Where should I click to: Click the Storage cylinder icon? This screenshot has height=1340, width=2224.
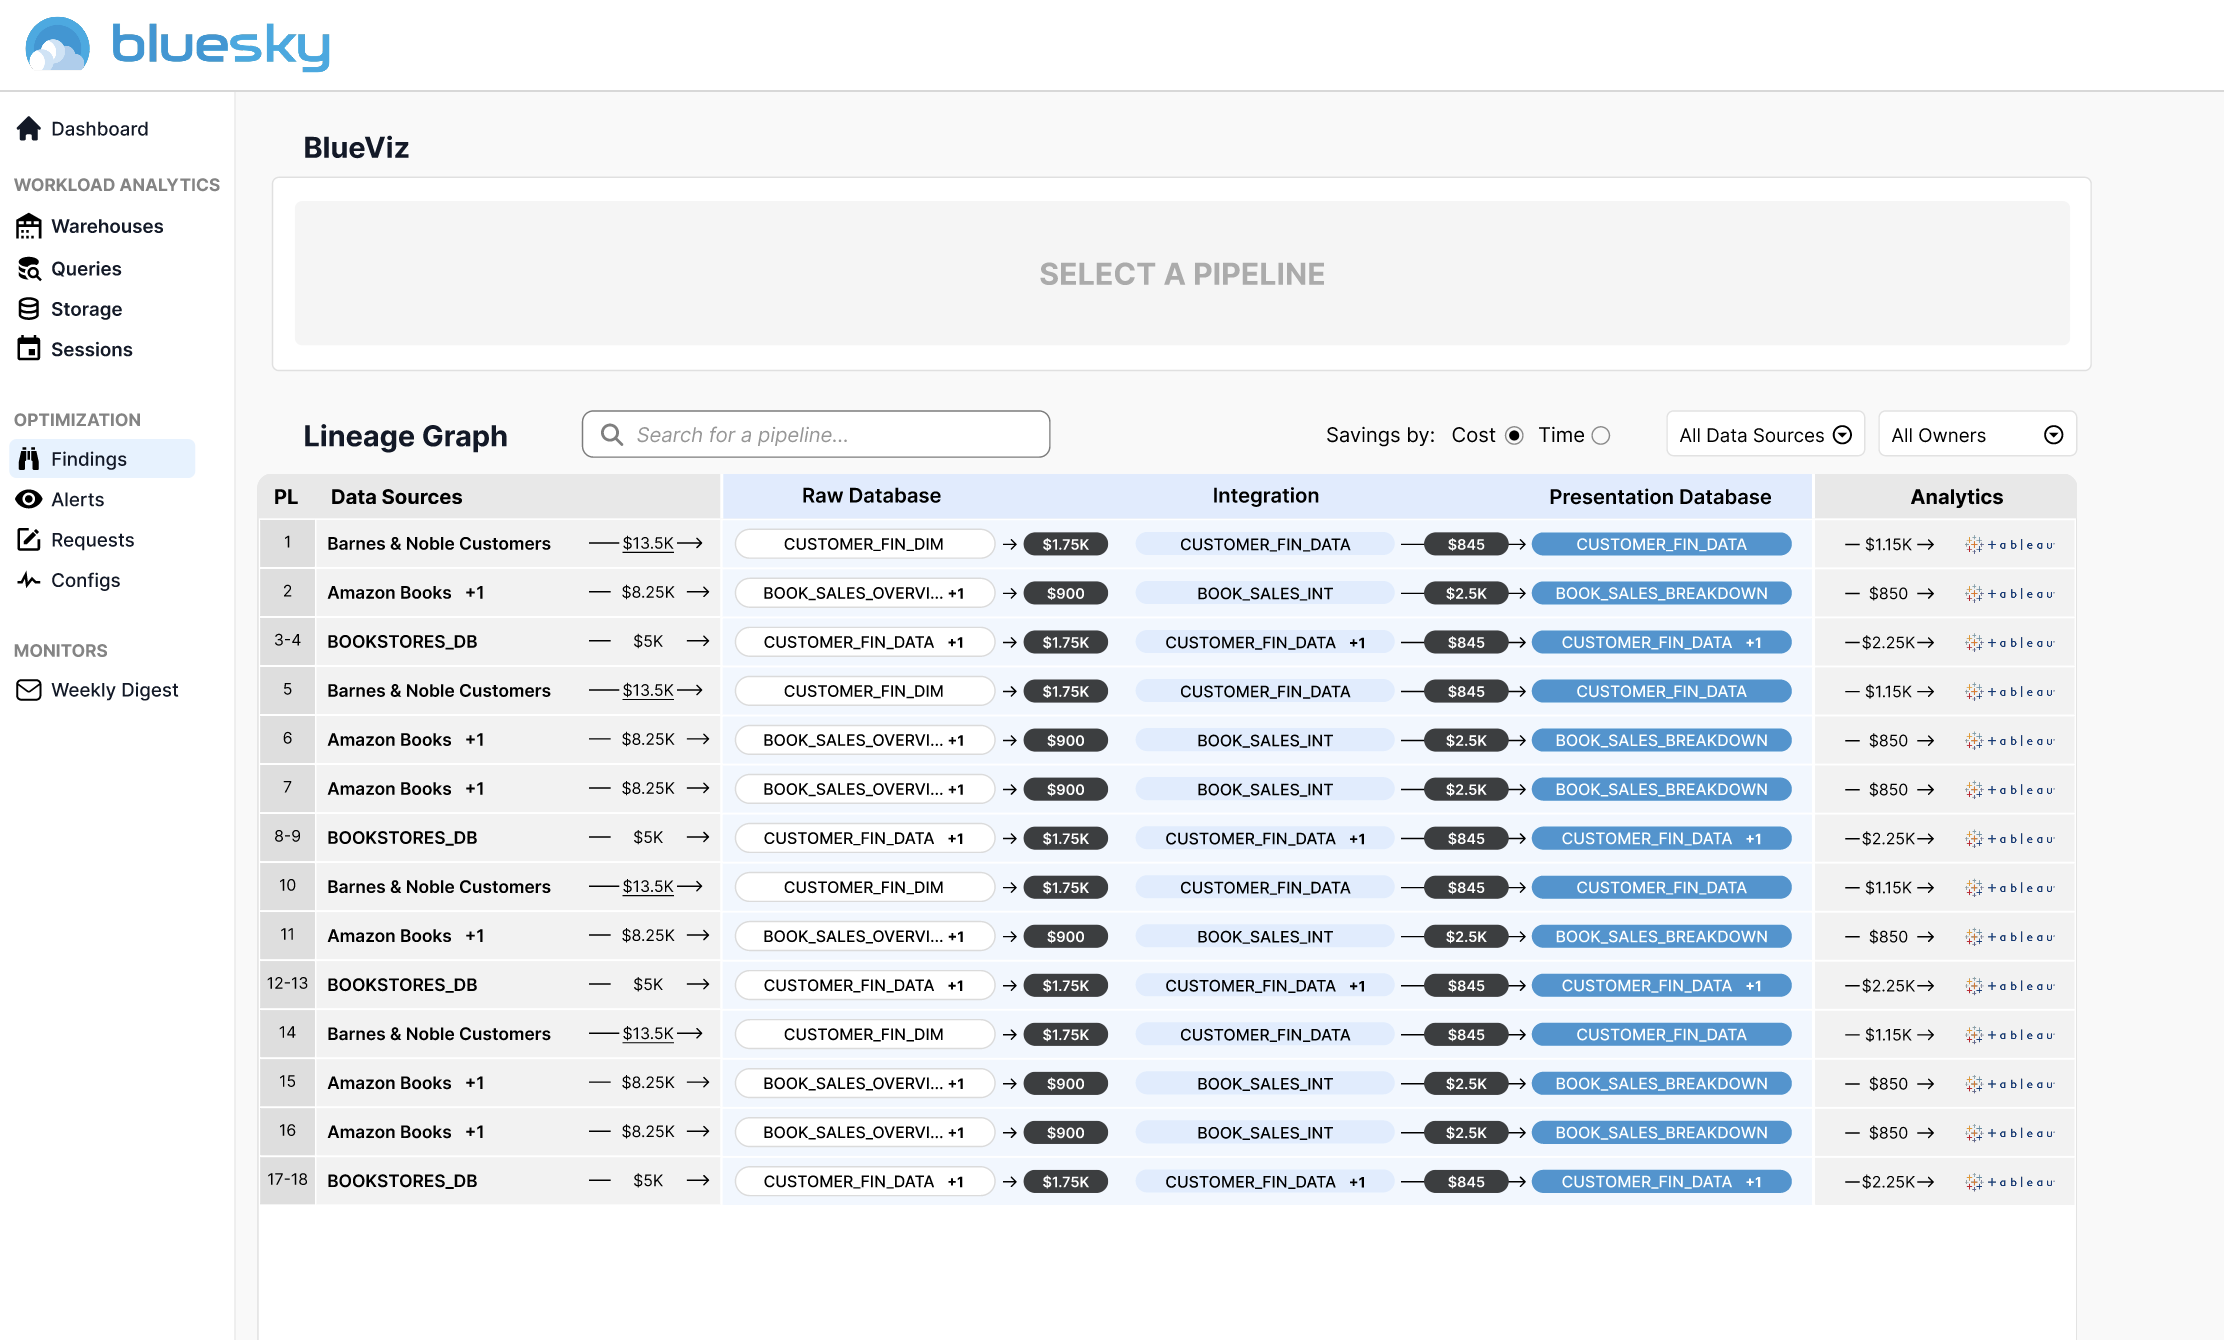coord(29,309)
